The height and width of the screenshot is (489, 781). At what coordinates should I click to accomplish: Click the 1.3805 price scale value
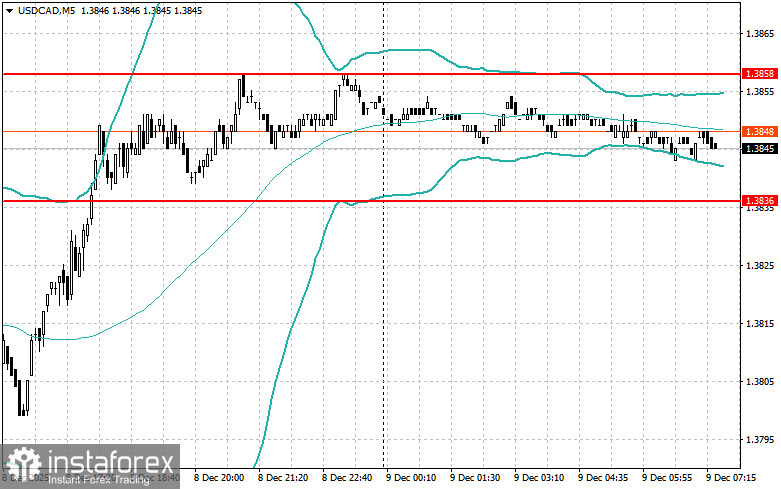760,382
